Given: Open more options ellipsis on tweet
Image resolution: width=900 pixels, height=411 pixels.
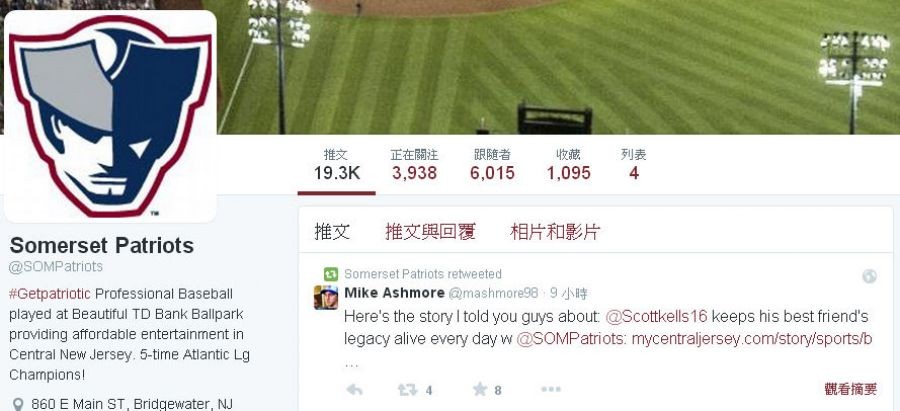Looking at the screenshot, I should [x=551, y=390].
